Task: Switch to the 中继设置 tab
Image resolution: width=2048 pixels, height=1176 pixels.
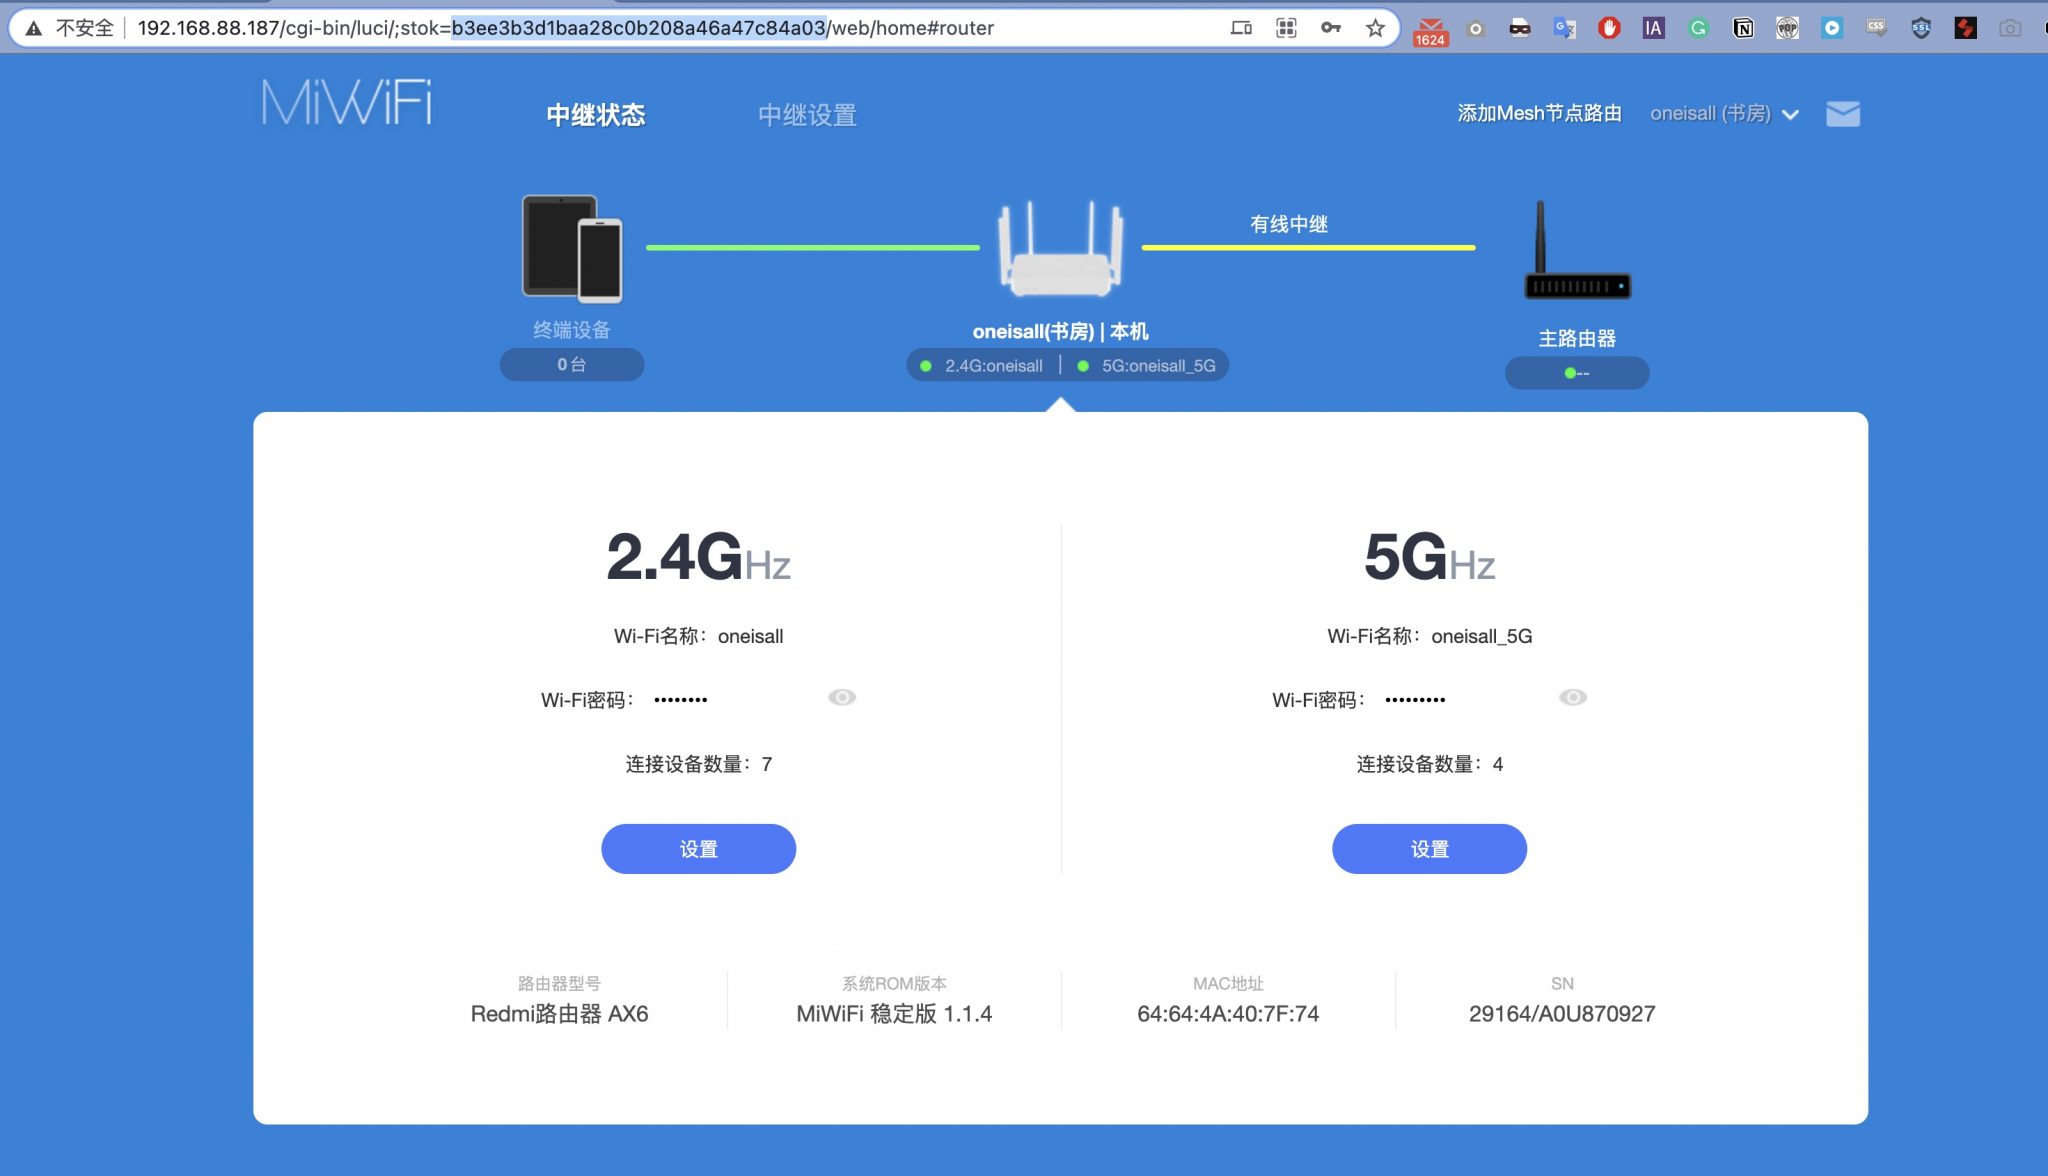Action: pyautogui.click(x=807, y=115)
